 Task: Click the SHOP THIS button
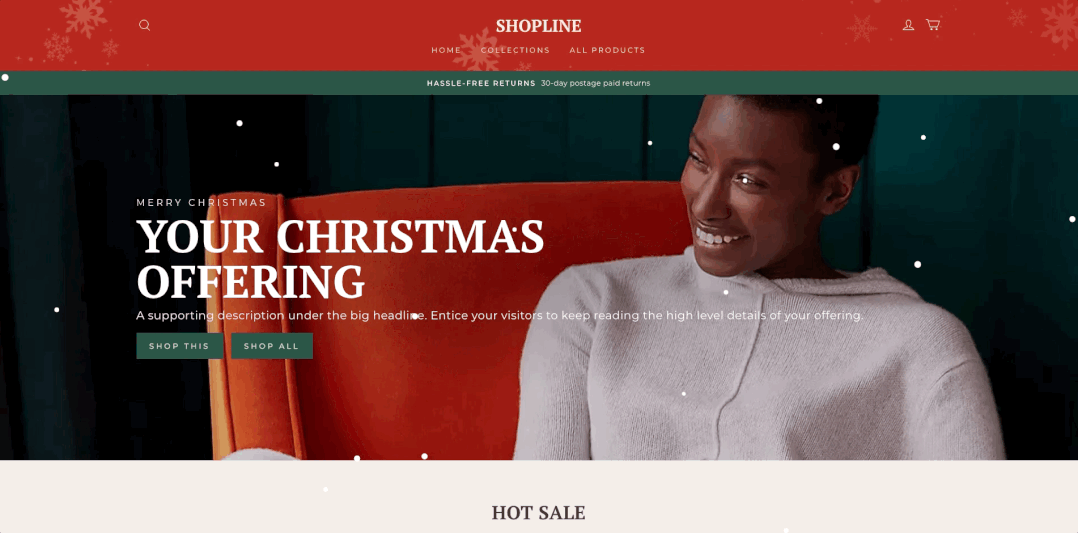click(x=179, y=346)
